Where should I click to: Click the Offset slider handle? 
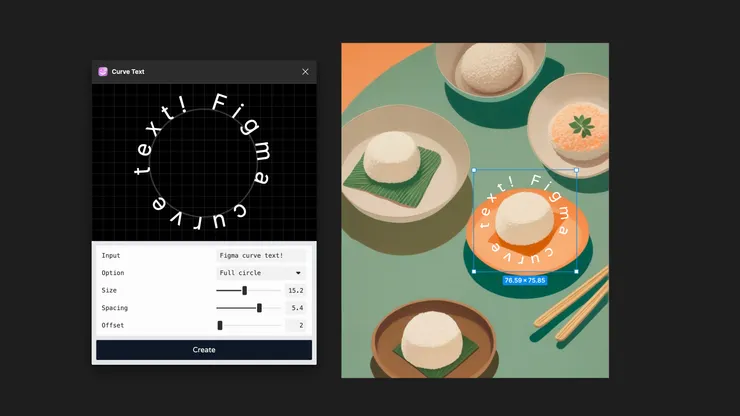(220, 325)
